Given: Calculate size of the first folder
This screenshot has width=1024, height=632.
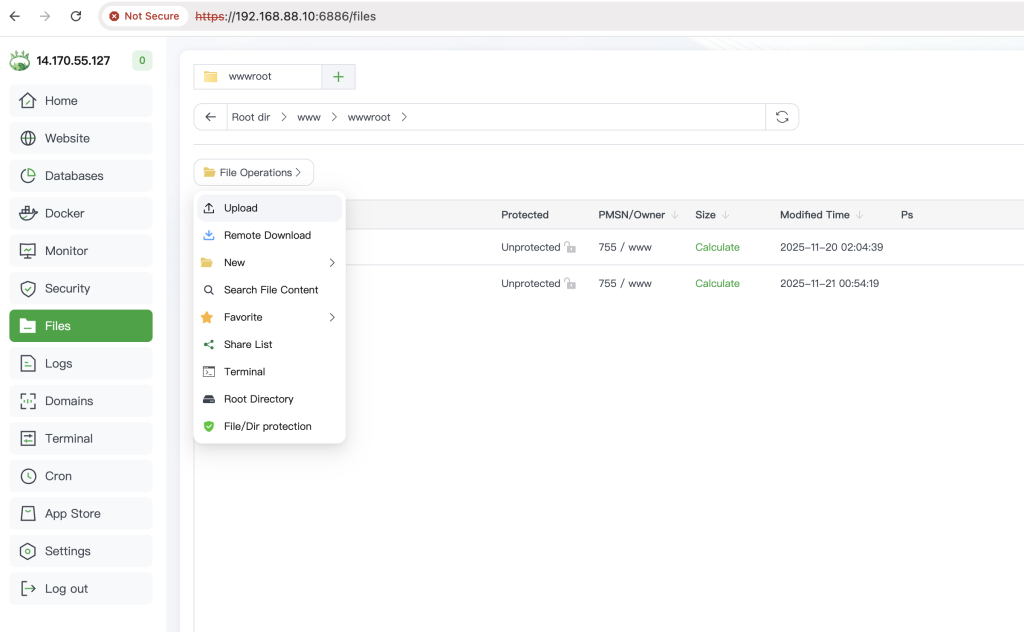Looking at the screenshot, I should pos(717,247).
